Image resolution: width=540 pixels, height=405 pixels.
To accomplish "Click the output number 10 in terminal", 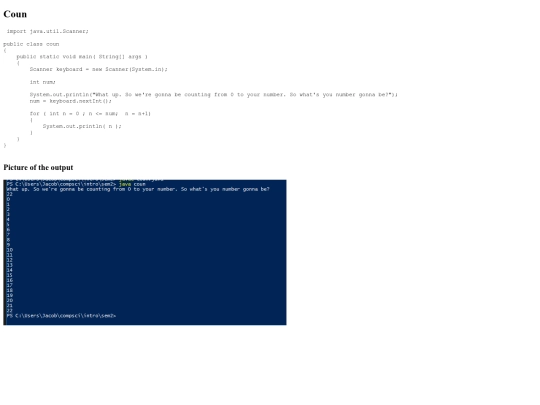I will point(10,250).
